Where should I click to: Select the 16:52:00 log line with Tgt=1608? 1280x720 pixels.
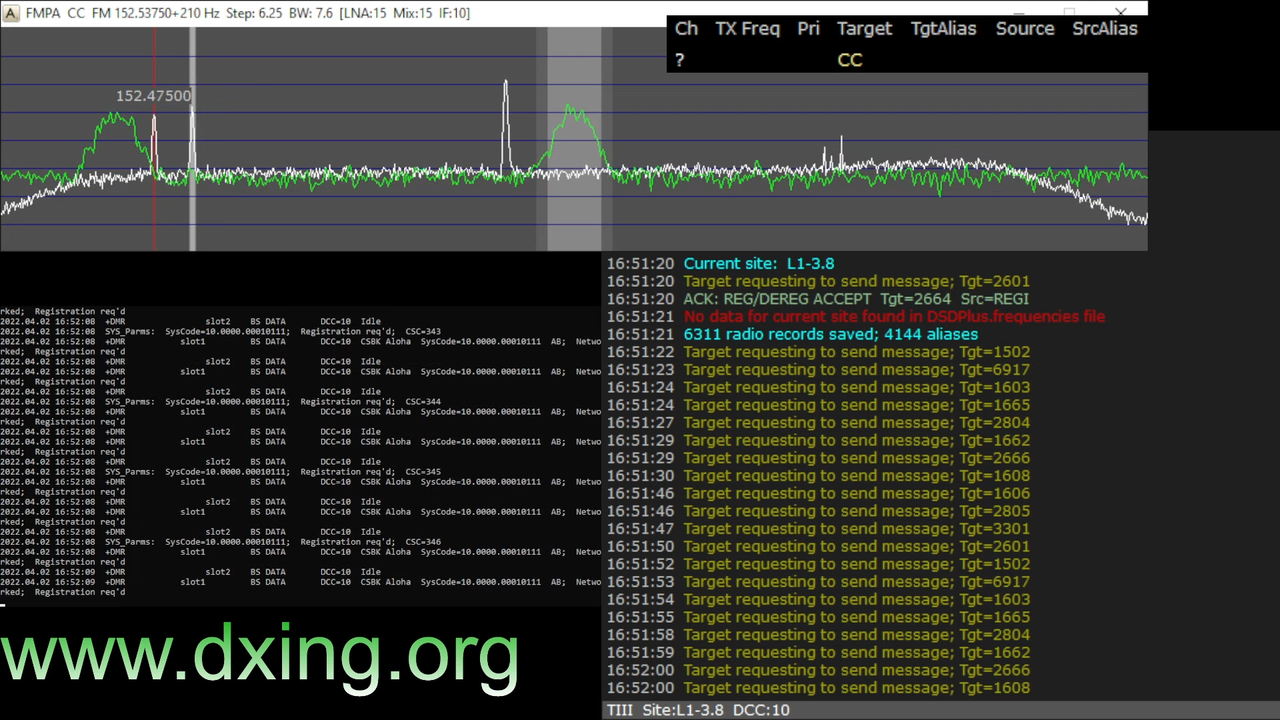click(818, 688)
